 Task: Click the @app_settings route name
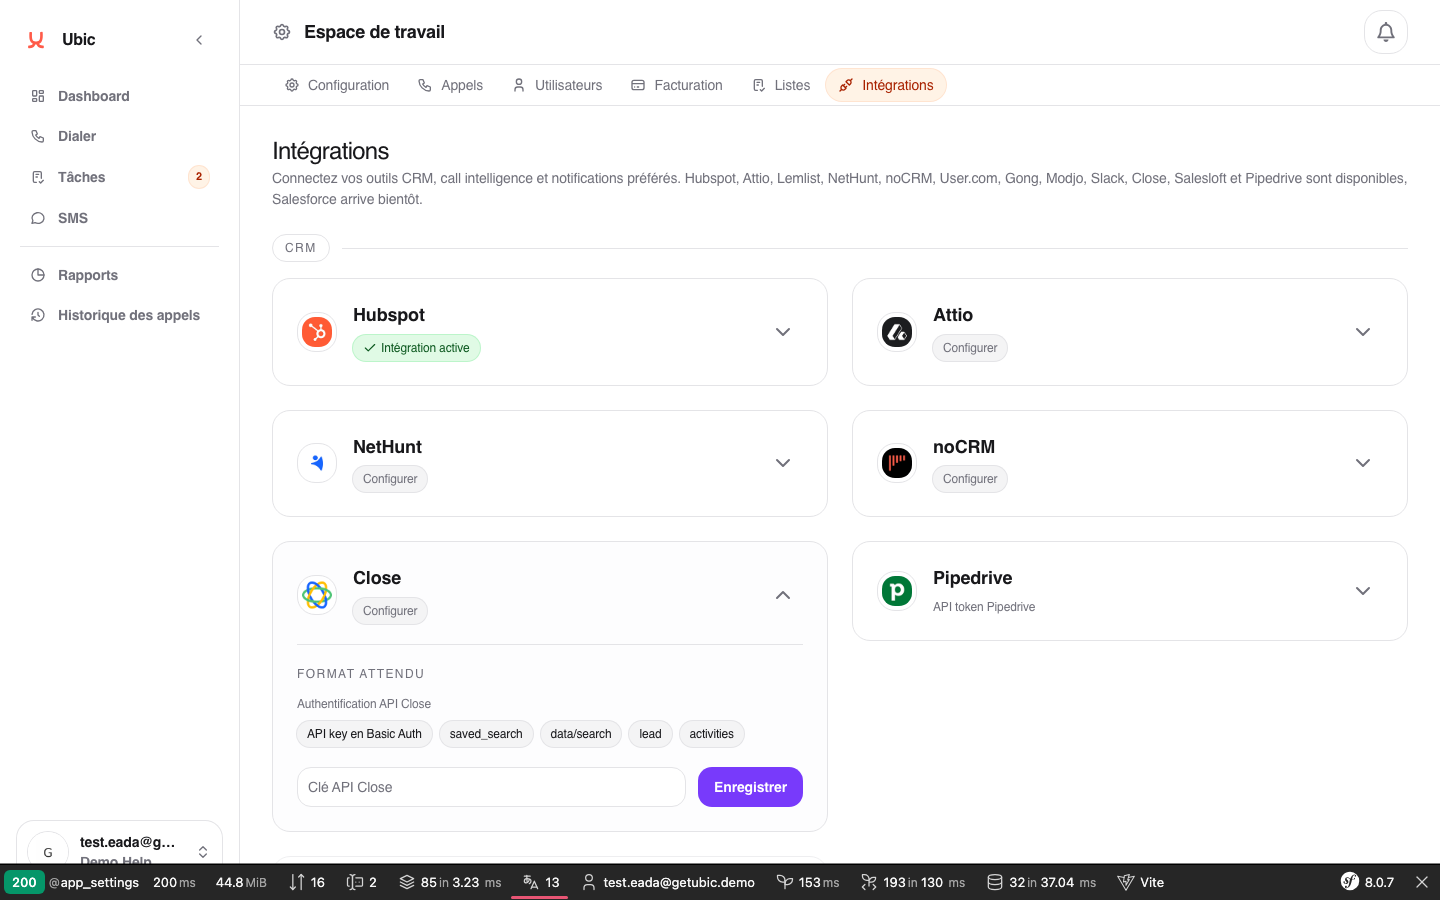coord(94,882)
